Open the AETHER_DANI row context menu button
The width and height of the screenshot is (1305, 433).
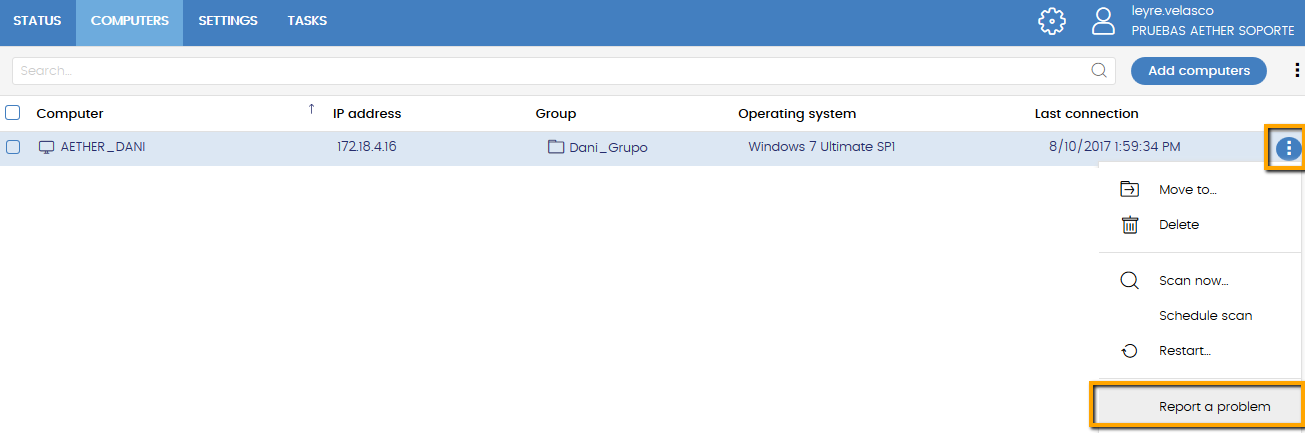(x=1289, y=149)
